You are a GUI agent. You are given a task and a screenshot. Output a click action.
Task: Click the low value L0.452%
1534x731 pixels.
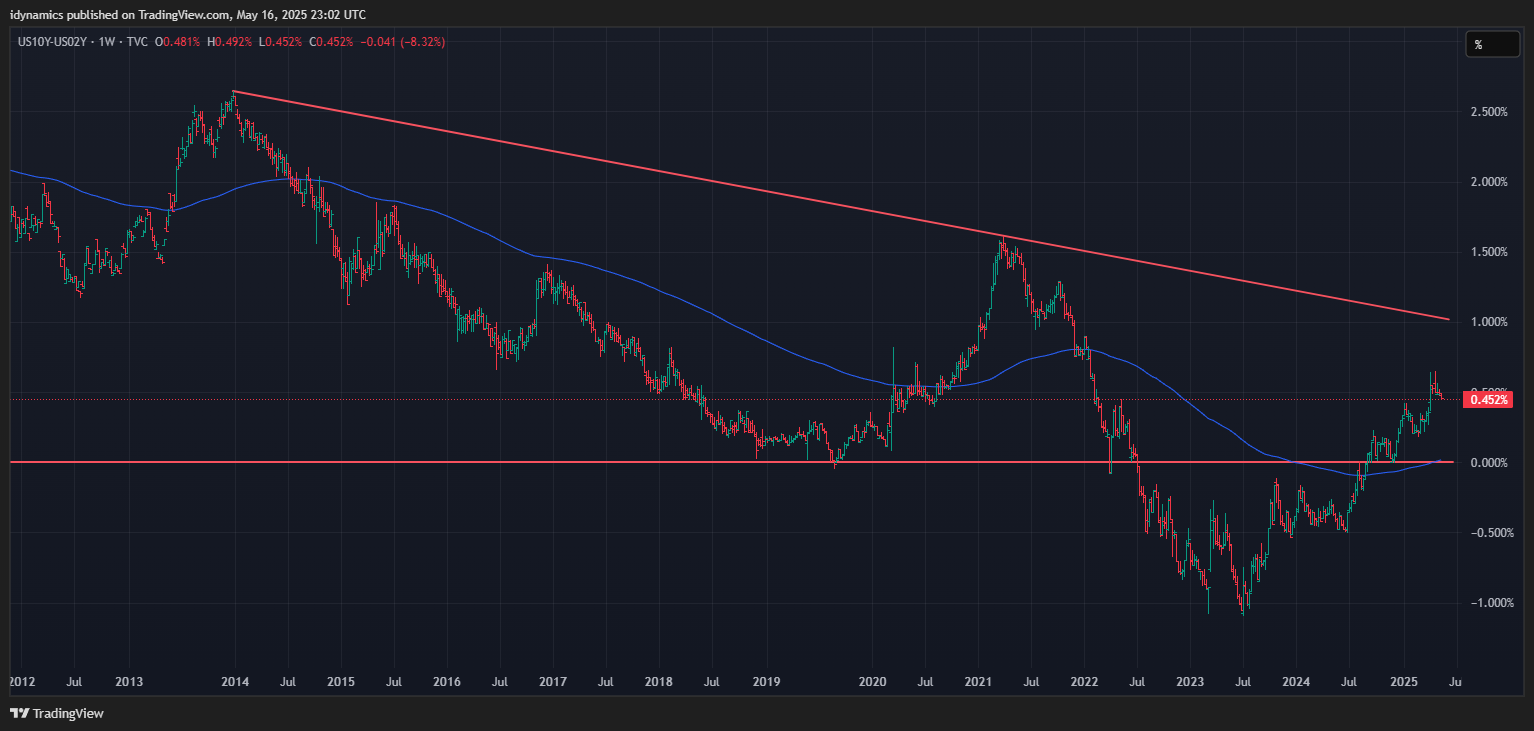pyautogui.click(x=281, y=42)
